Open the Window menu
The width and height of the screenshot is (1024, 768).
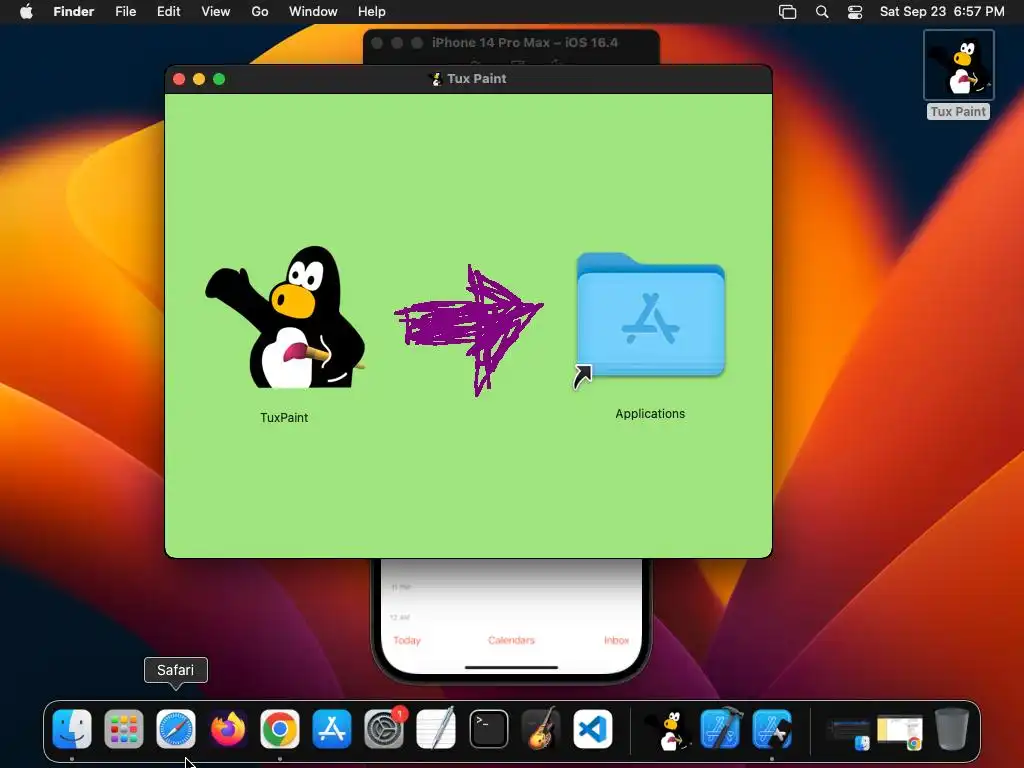click(x=313, y=12)
